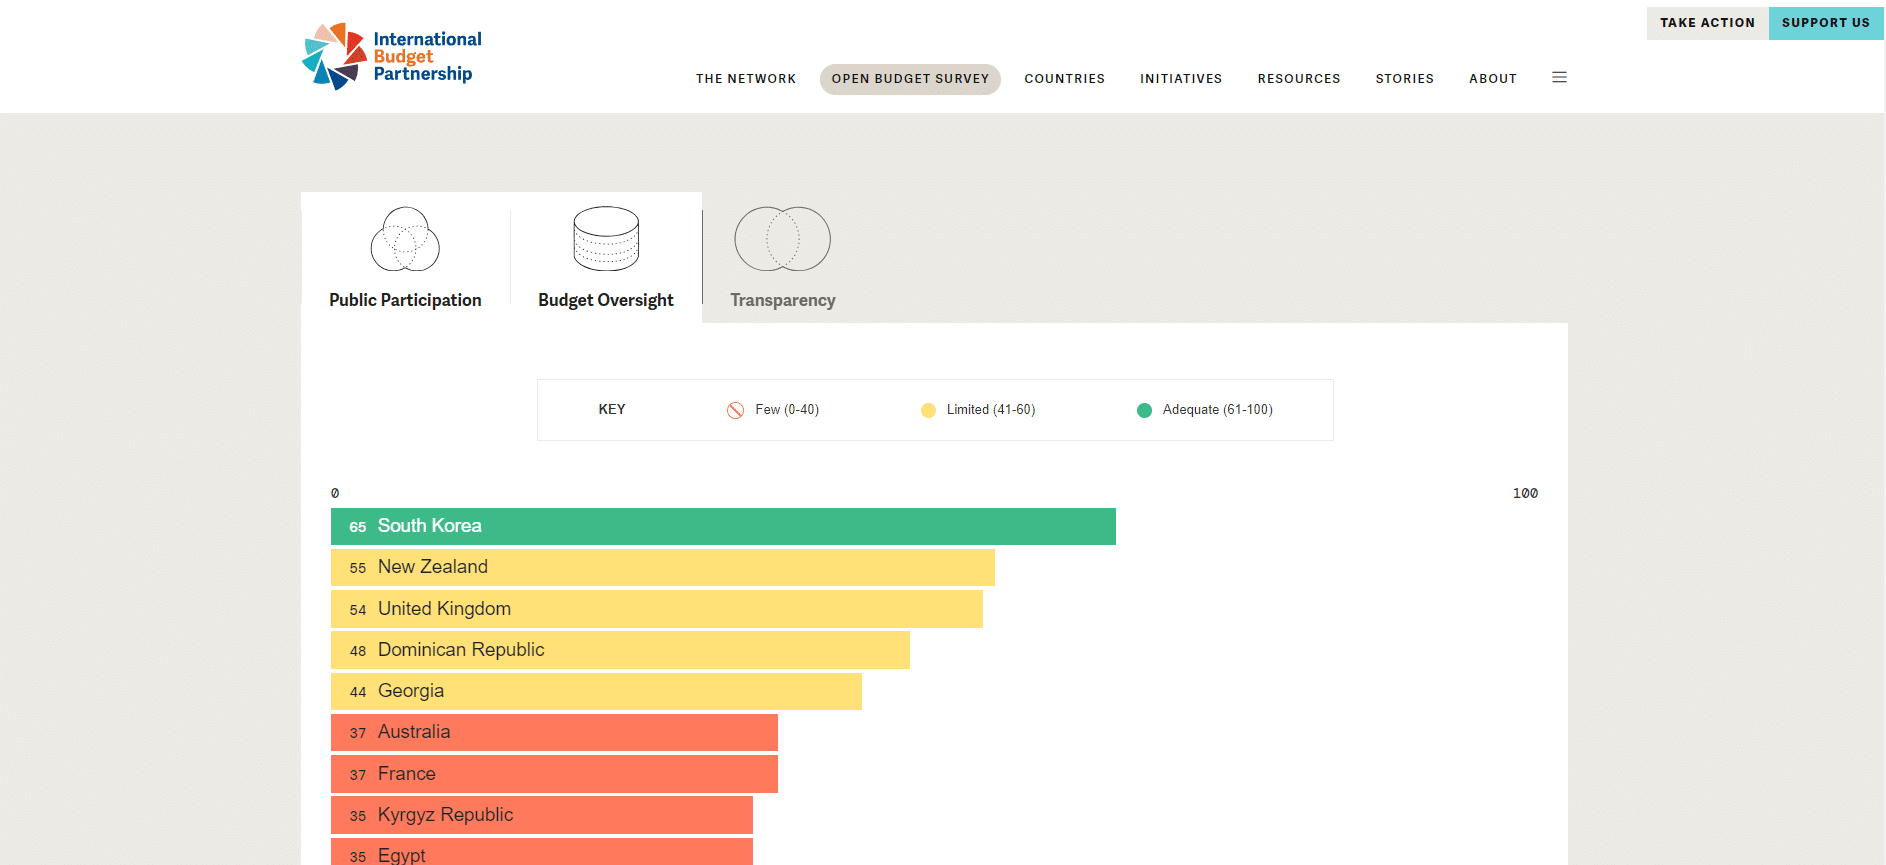This screenshot has height=865, width=1886.
Task: Click the green Adequate key dot
Action: click(x=1144, y=410)
